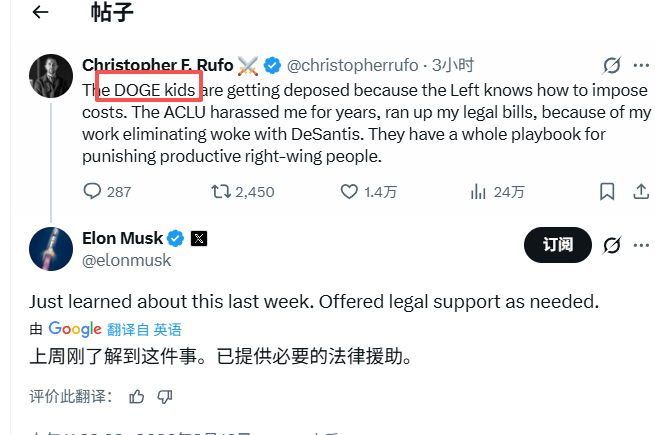Screen dimensions: 655x435
Task: Rate translation with thumbs up
Action: [x=137, y=397]
